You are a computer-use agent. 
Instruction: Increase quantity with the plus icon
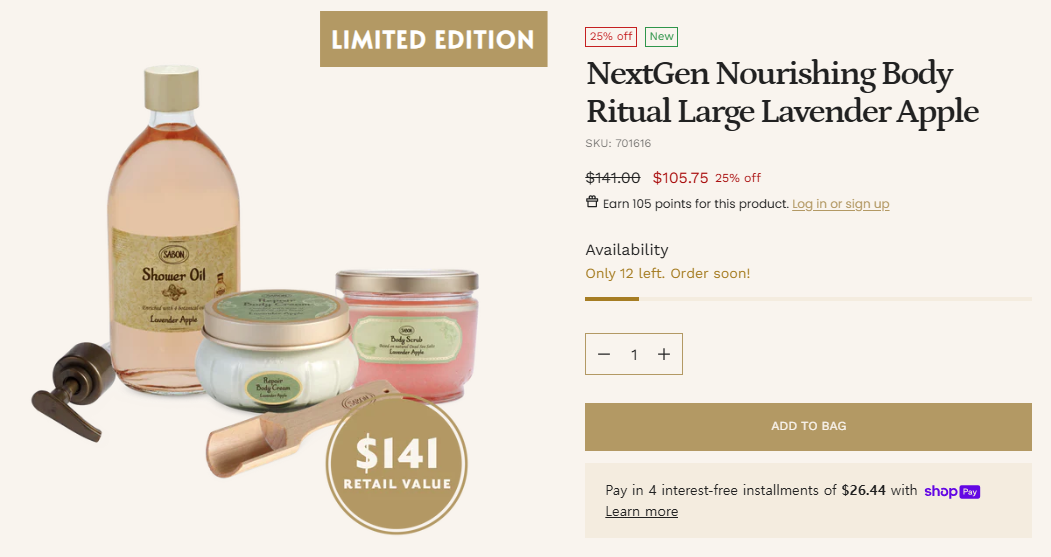pos(664,354)
